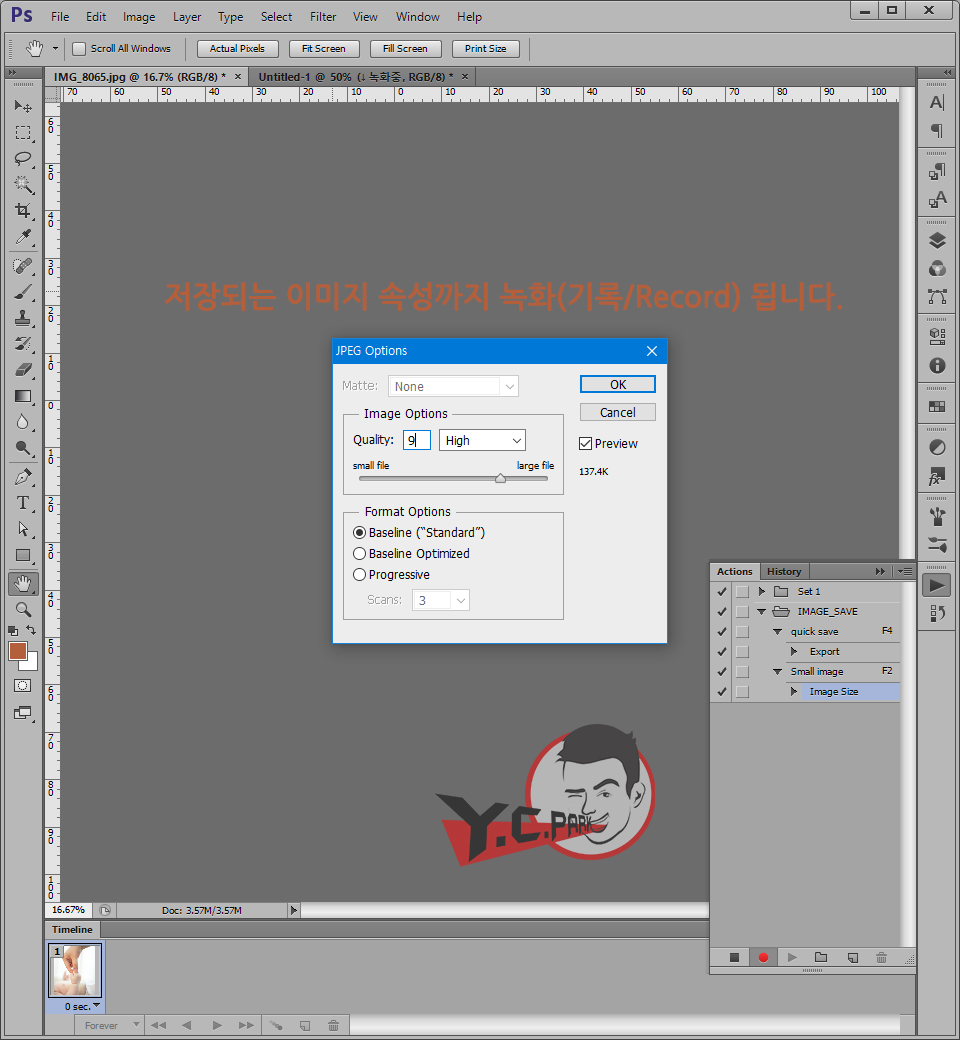Collapse the Small image action
Viewport: 960px width, 1040px height.
(778, 671)
